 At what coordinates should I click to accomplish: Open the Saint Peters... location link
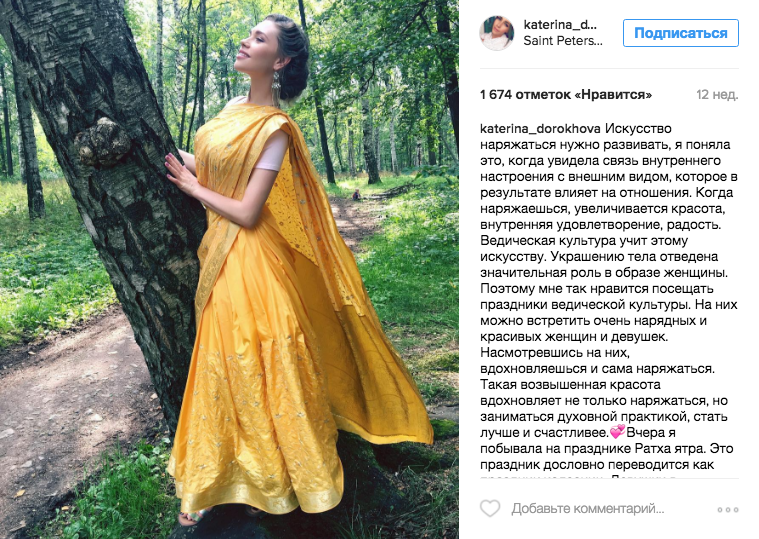click(563, 41)
